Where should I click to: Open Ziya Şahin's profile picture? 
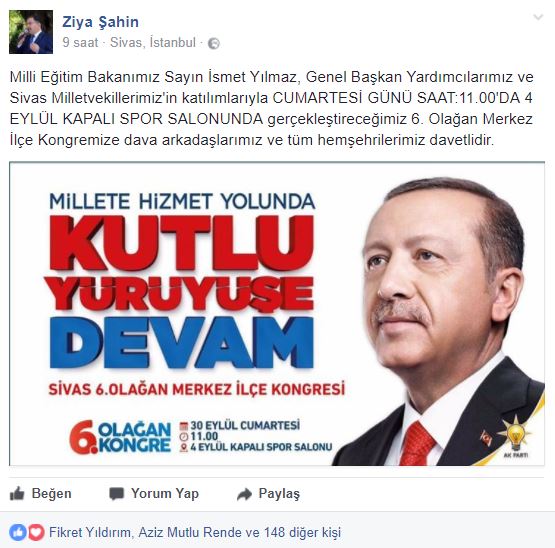point(31,32)
